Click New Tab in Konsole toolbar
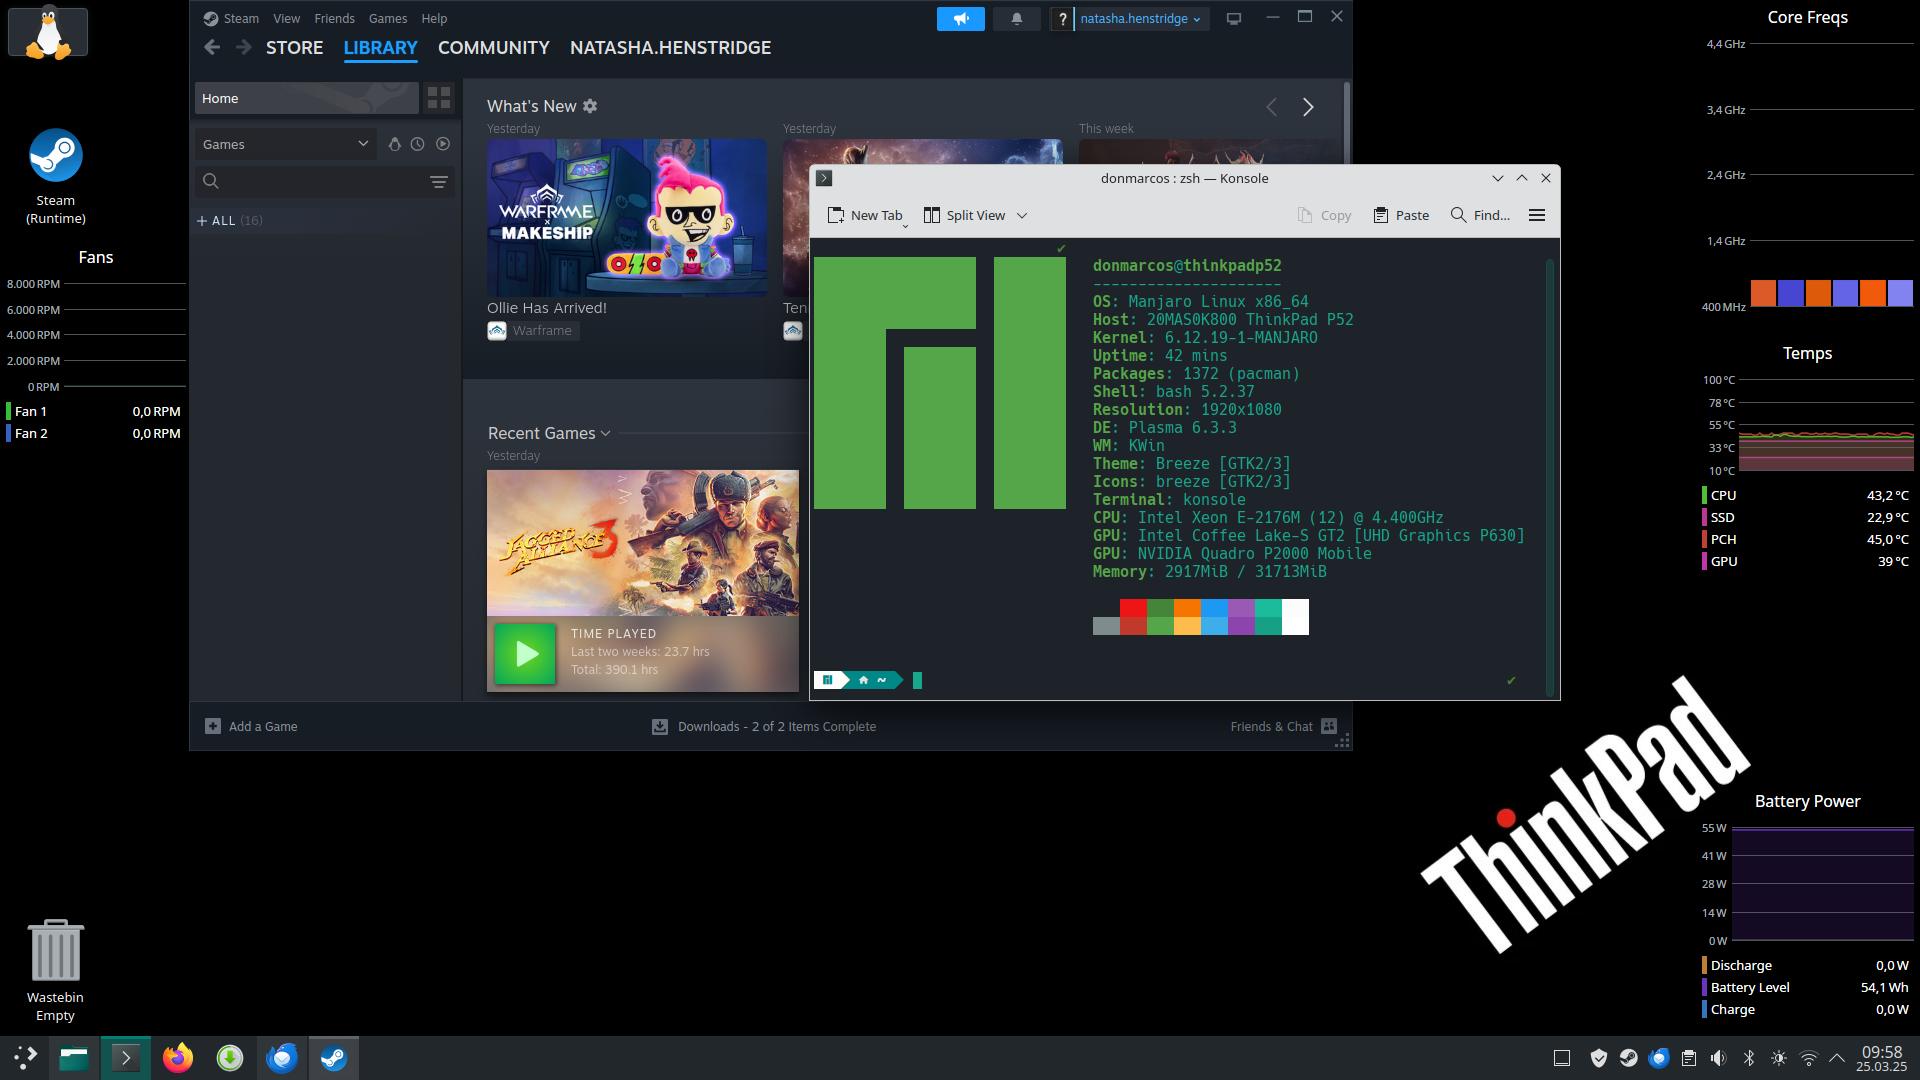Screen dimensions: 1920x1080 (865, 215)
